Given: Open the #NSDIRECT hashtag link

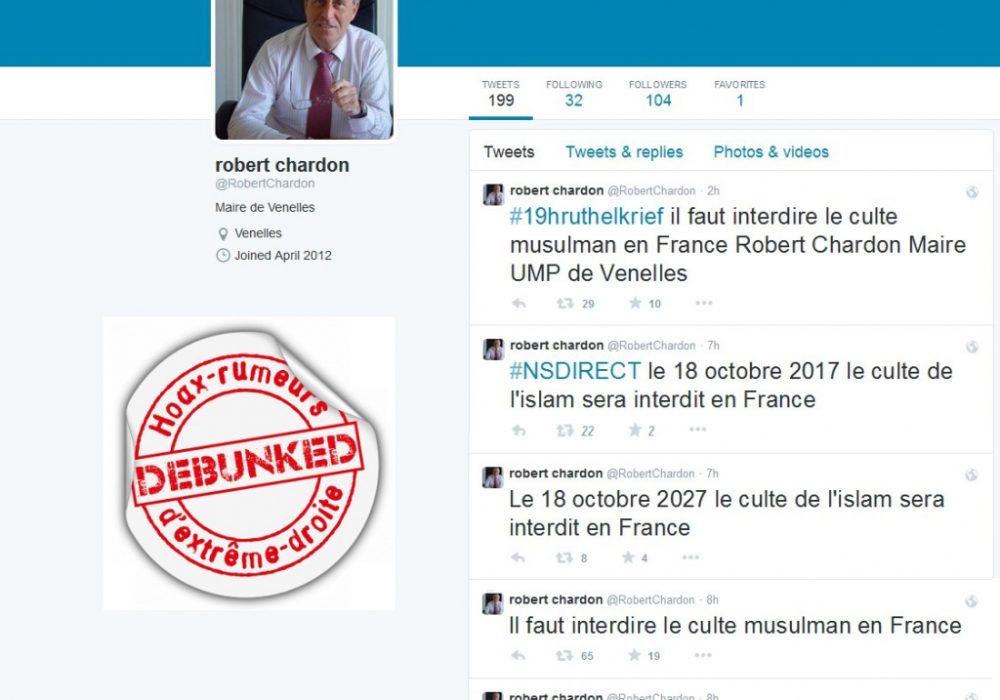Looking at the screenshot, I should click(575, 371).
